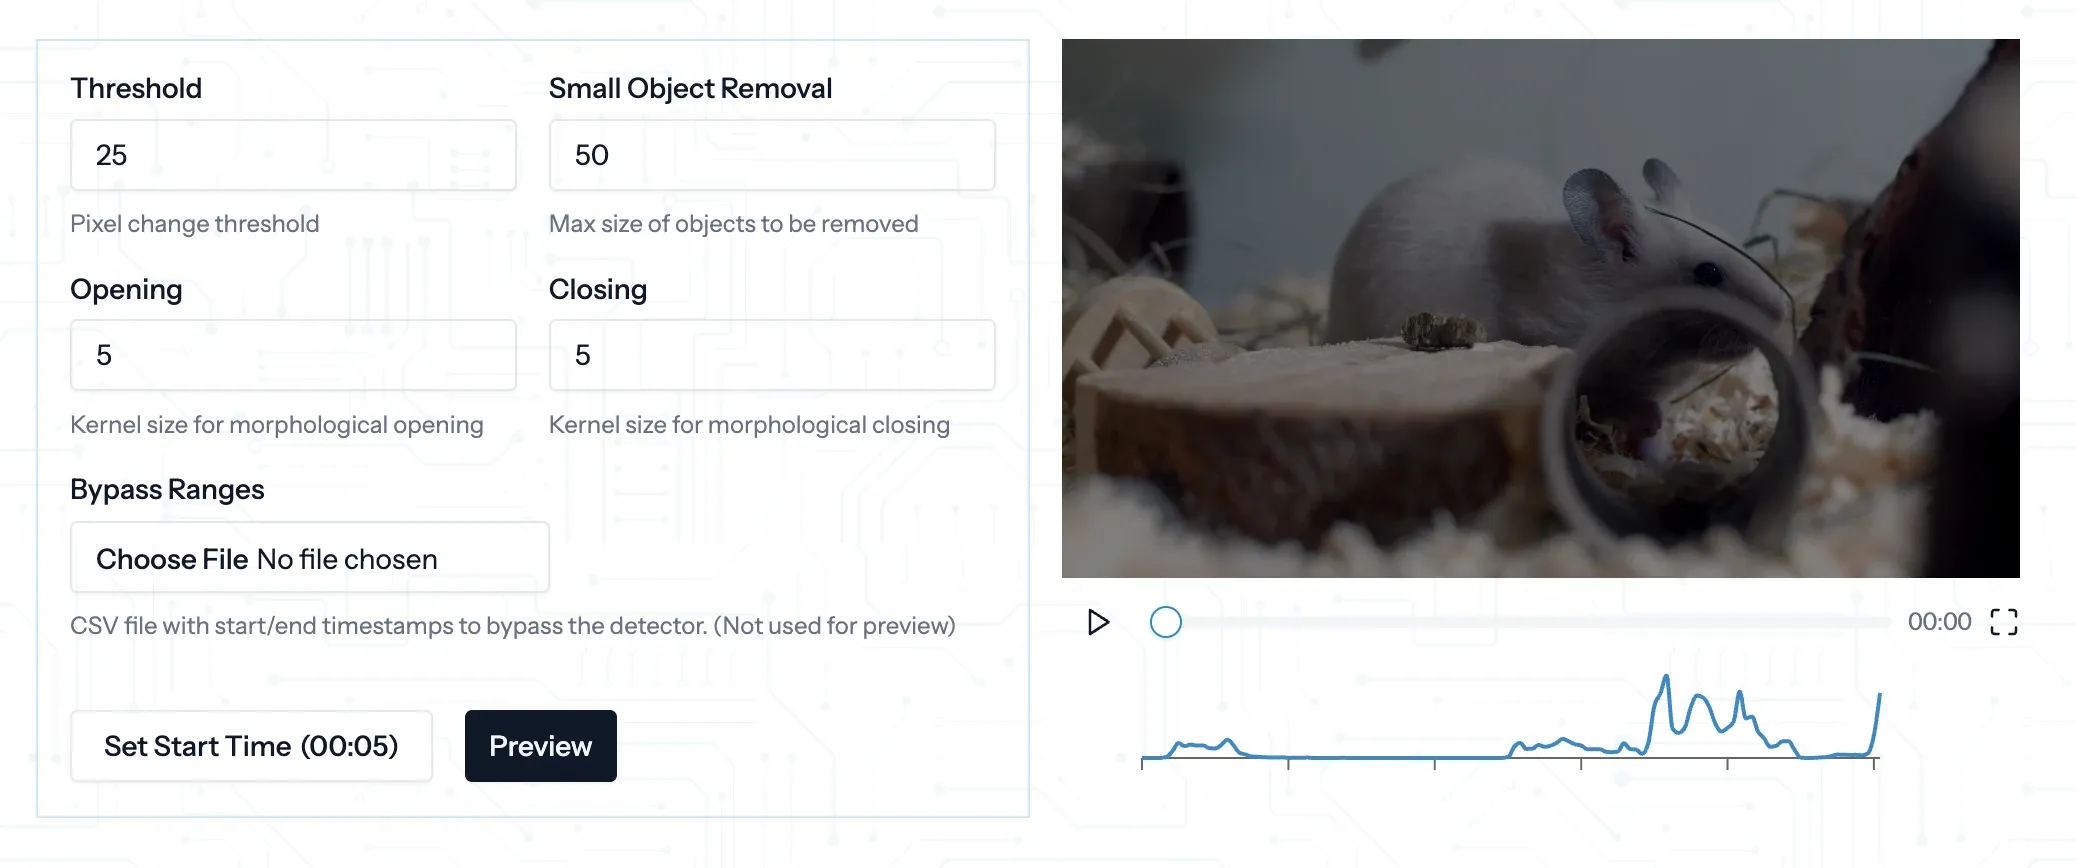Select the Opening kernel size field
2076x868 pixels.
coord(293,355)
